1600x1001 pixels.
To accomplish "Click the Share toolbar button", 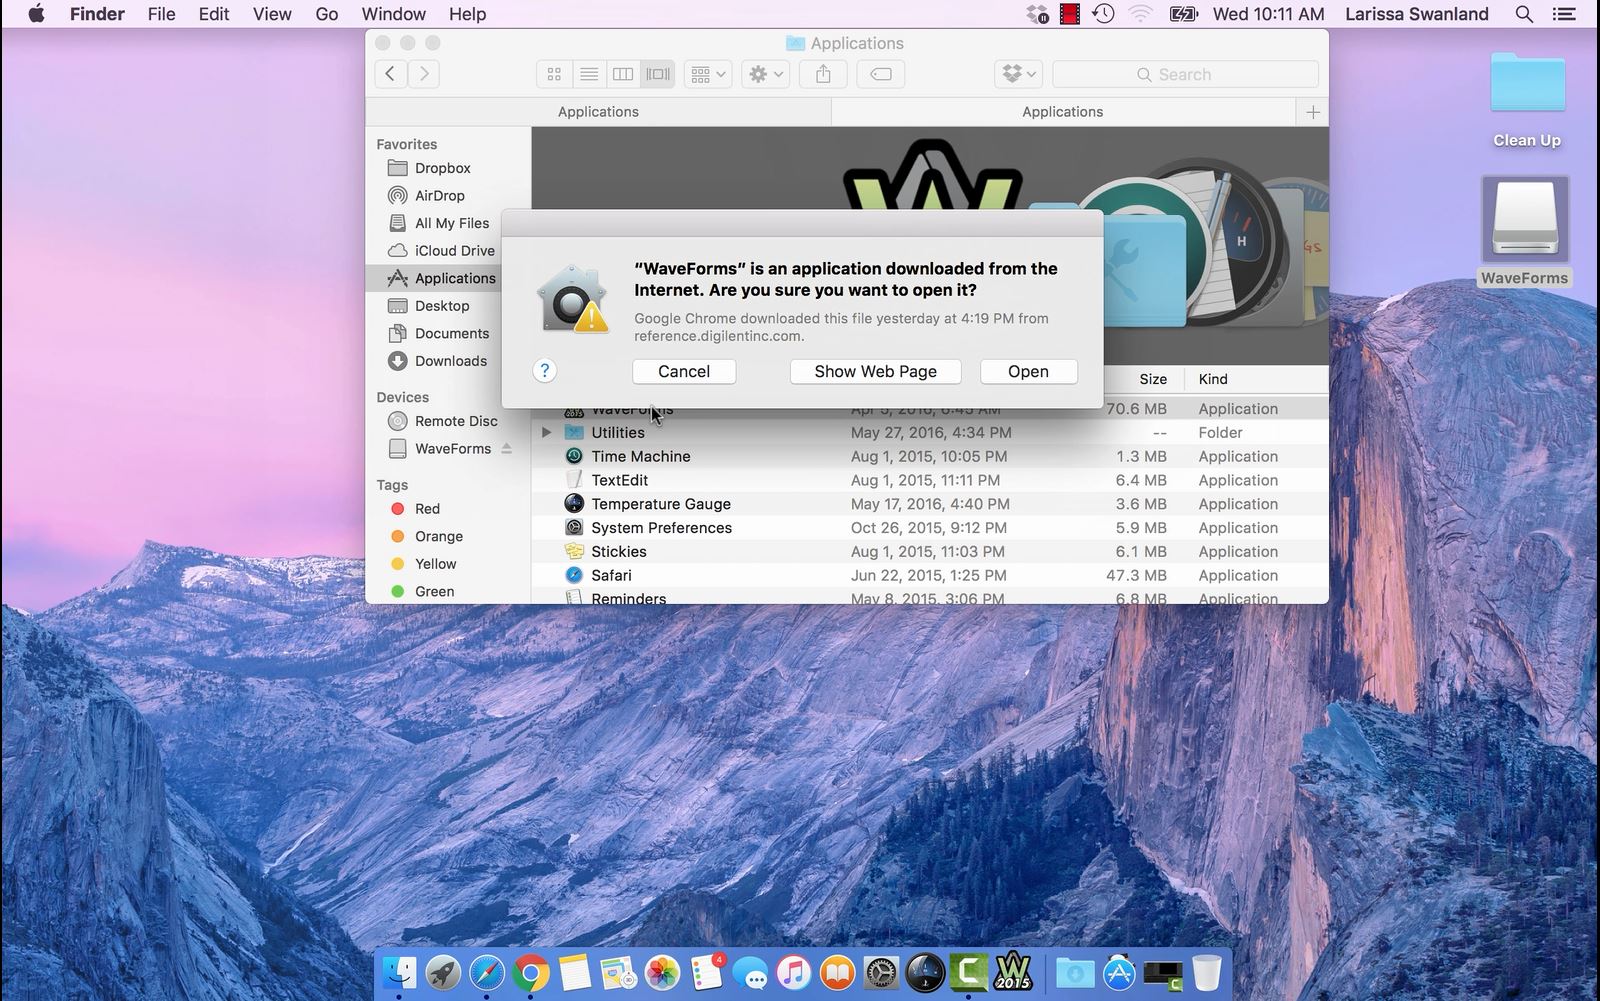I will click(823, 74).
